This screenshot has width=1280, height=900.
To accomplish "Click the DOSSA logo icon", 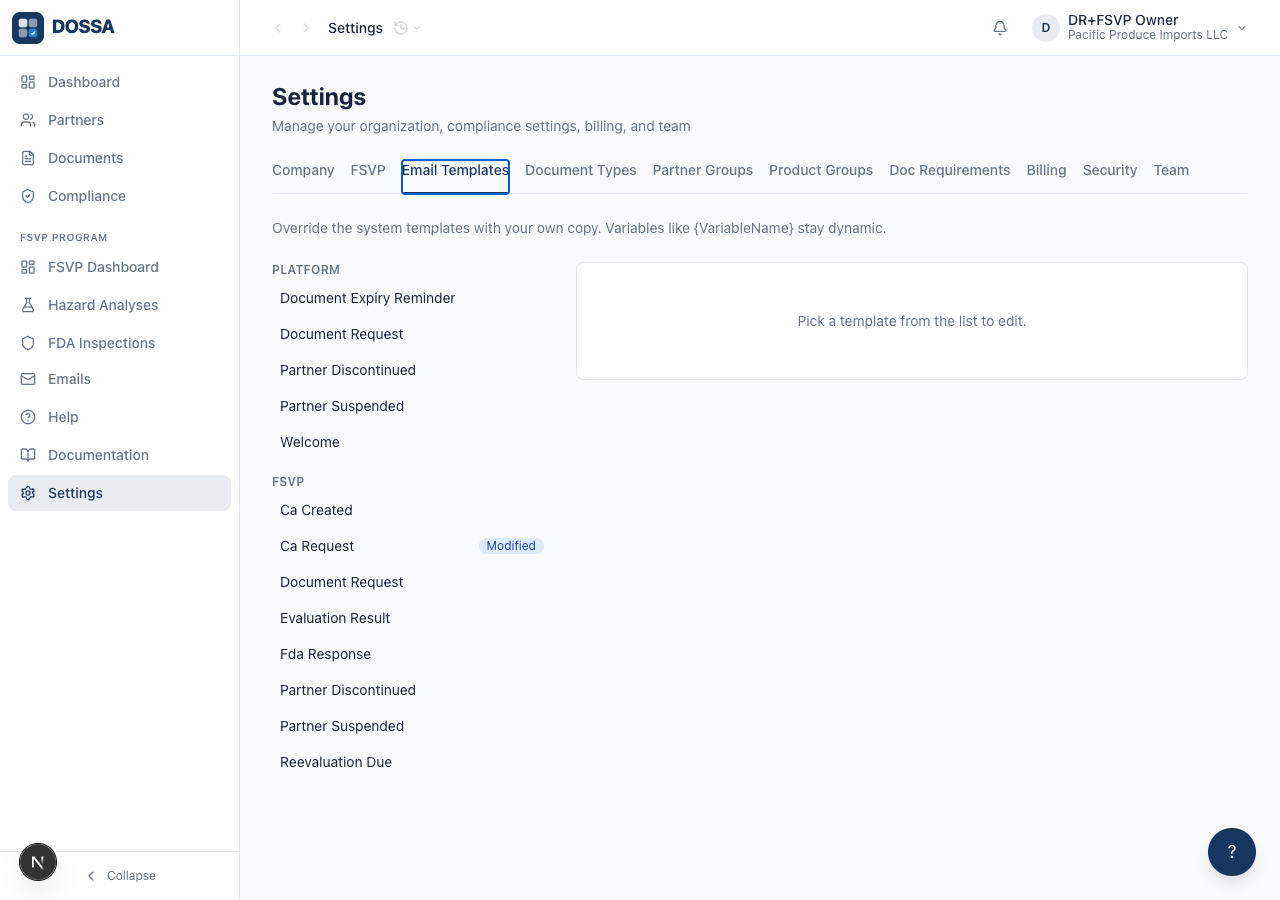I will 28,28.
